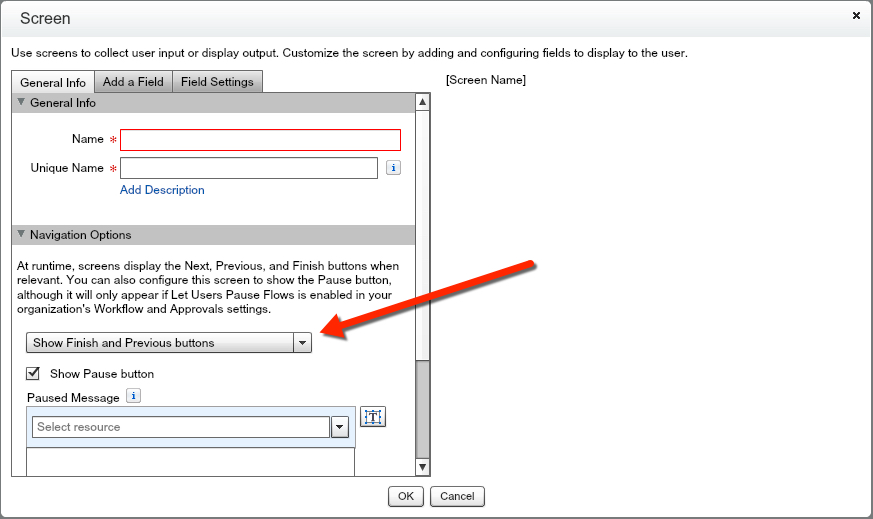Click the OK button
This screenshot has height=519, width=873.
click(405, 496)
